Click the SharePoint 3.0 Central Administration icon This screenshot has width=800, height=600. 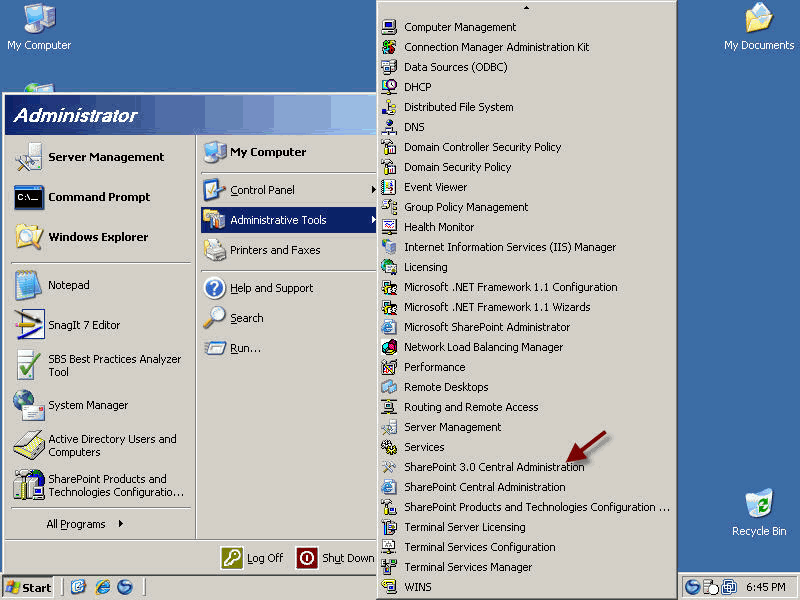coord(389,467)
